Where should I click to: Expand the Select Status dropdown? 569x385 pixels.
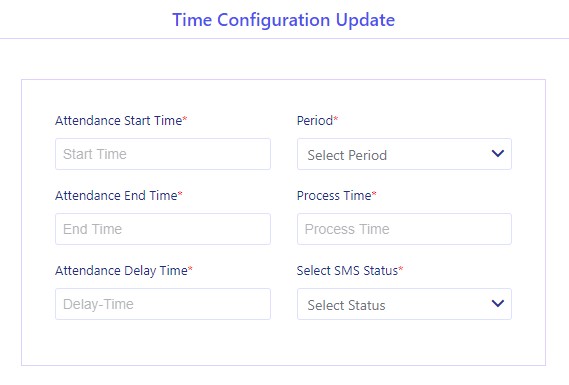click(x=404, y=304)
